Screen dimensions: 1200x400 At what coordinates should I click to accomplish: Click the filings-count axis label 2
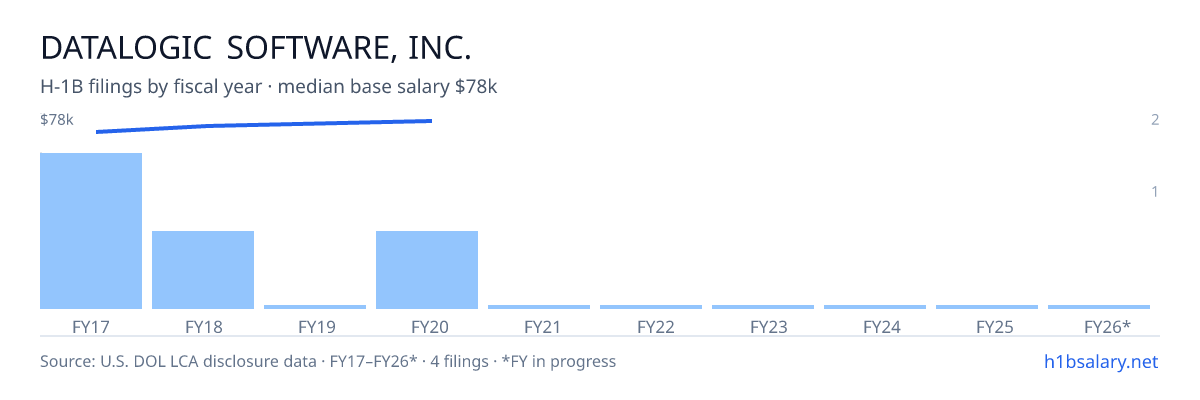click(1155, 120)
